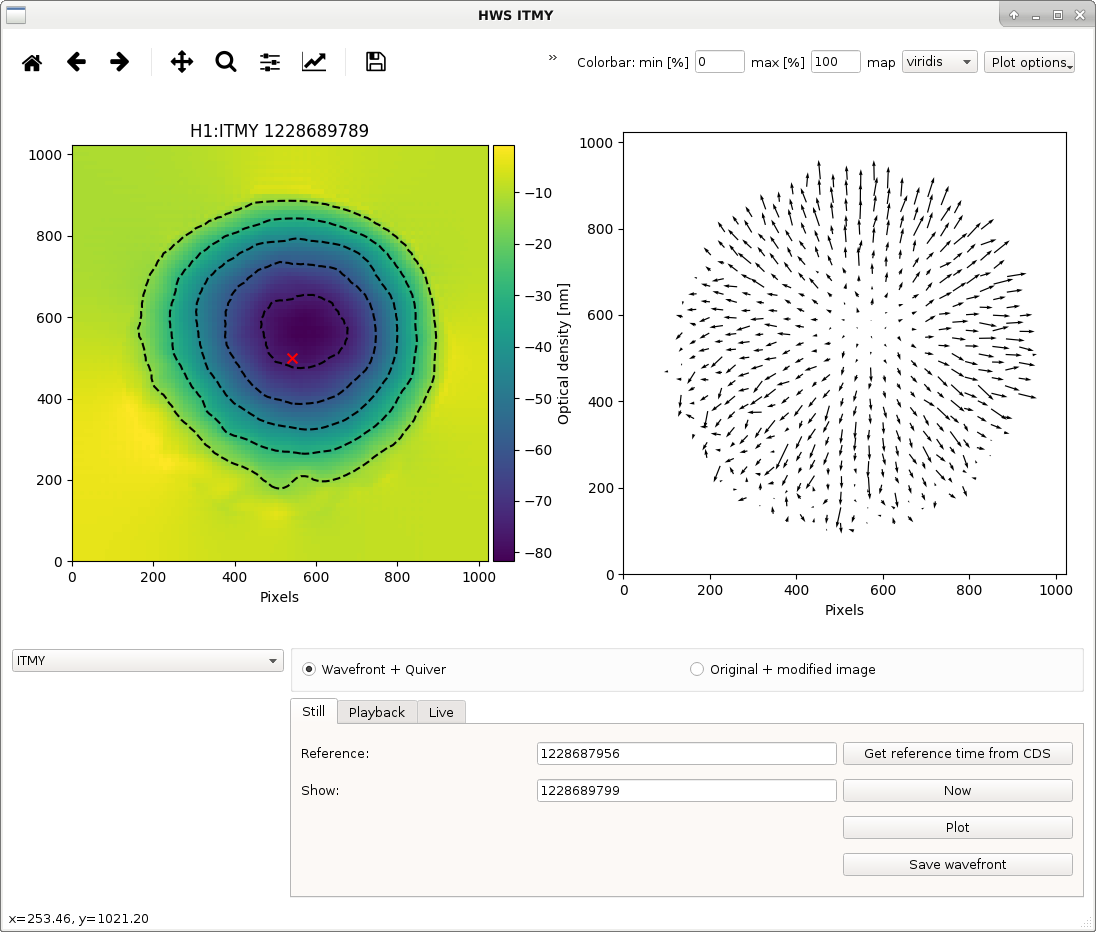
Task: Go back to previous view arrow
Action: click(x=76, y=62)
